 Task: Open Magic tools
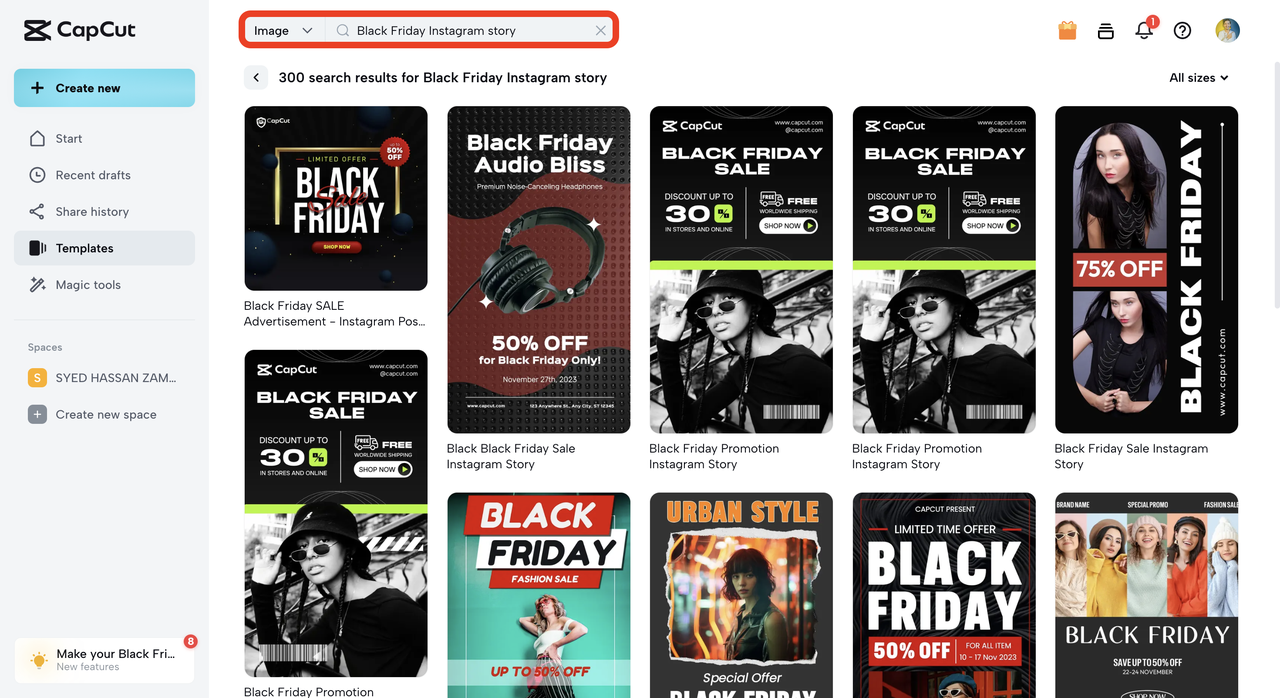(88, 285)
